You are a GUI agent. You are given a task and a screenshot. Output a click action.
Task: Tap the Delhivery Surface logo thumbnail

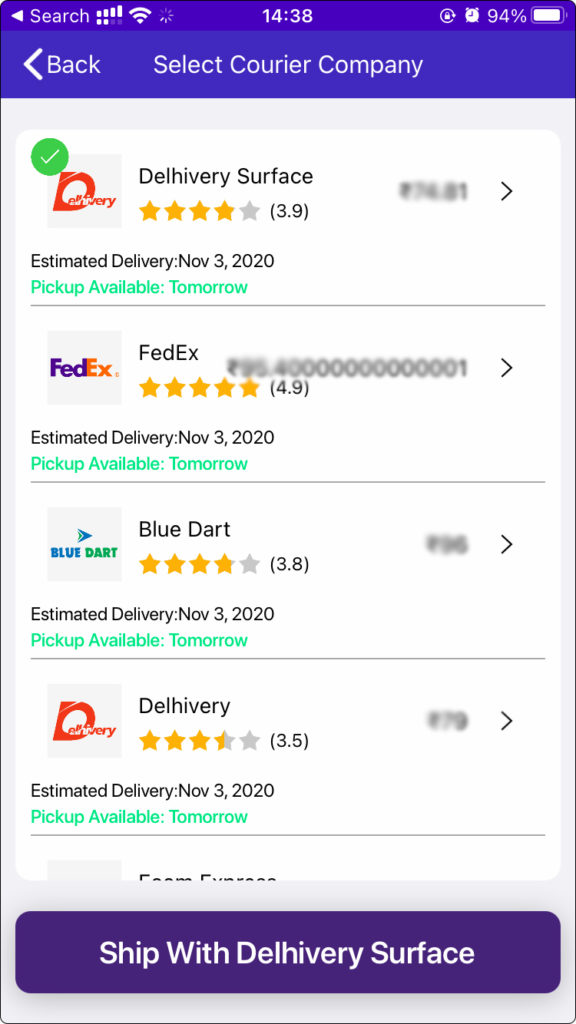pyautogui.click(x=84, y=191)
